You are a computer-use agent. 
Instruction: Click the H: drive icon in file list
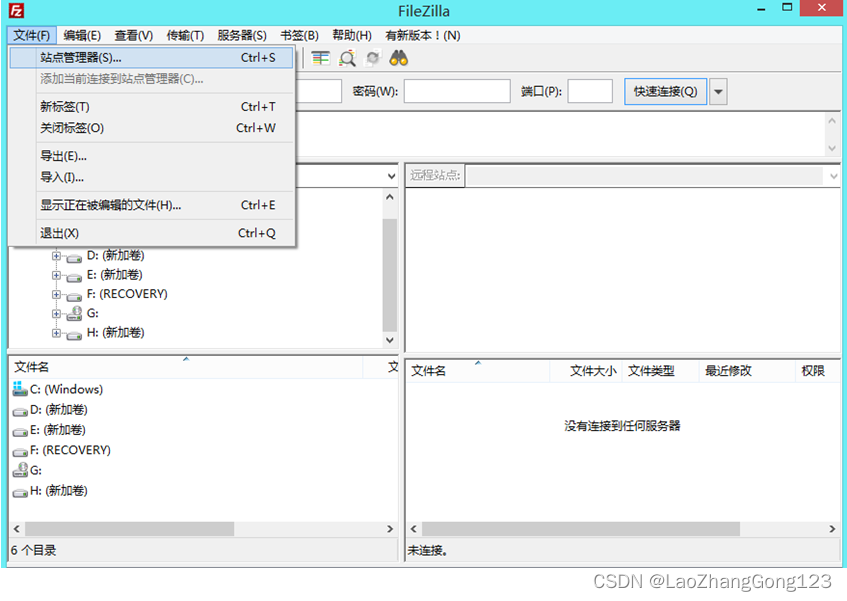[x=20, y=492]
